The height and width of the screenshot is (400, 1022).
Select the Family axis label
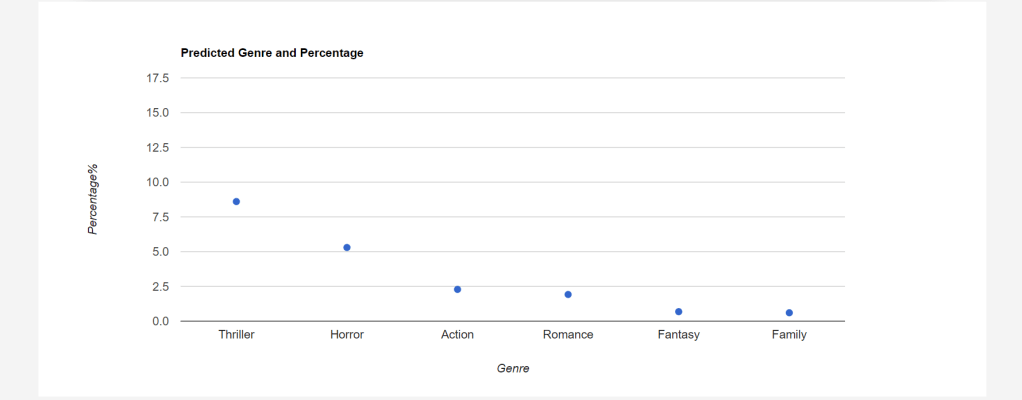(789, 335)
